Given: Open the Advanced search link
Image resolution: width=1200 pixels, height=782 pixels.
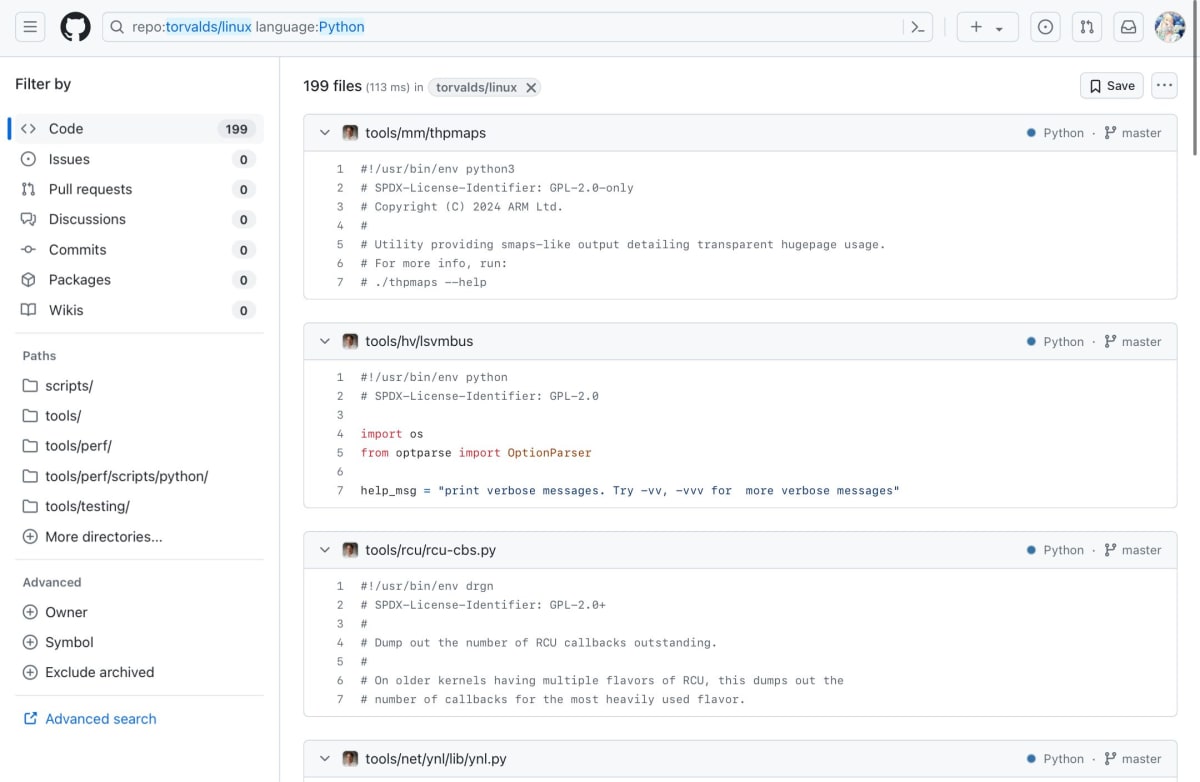Looking at the screenshot, I should (x=90, y=718).
